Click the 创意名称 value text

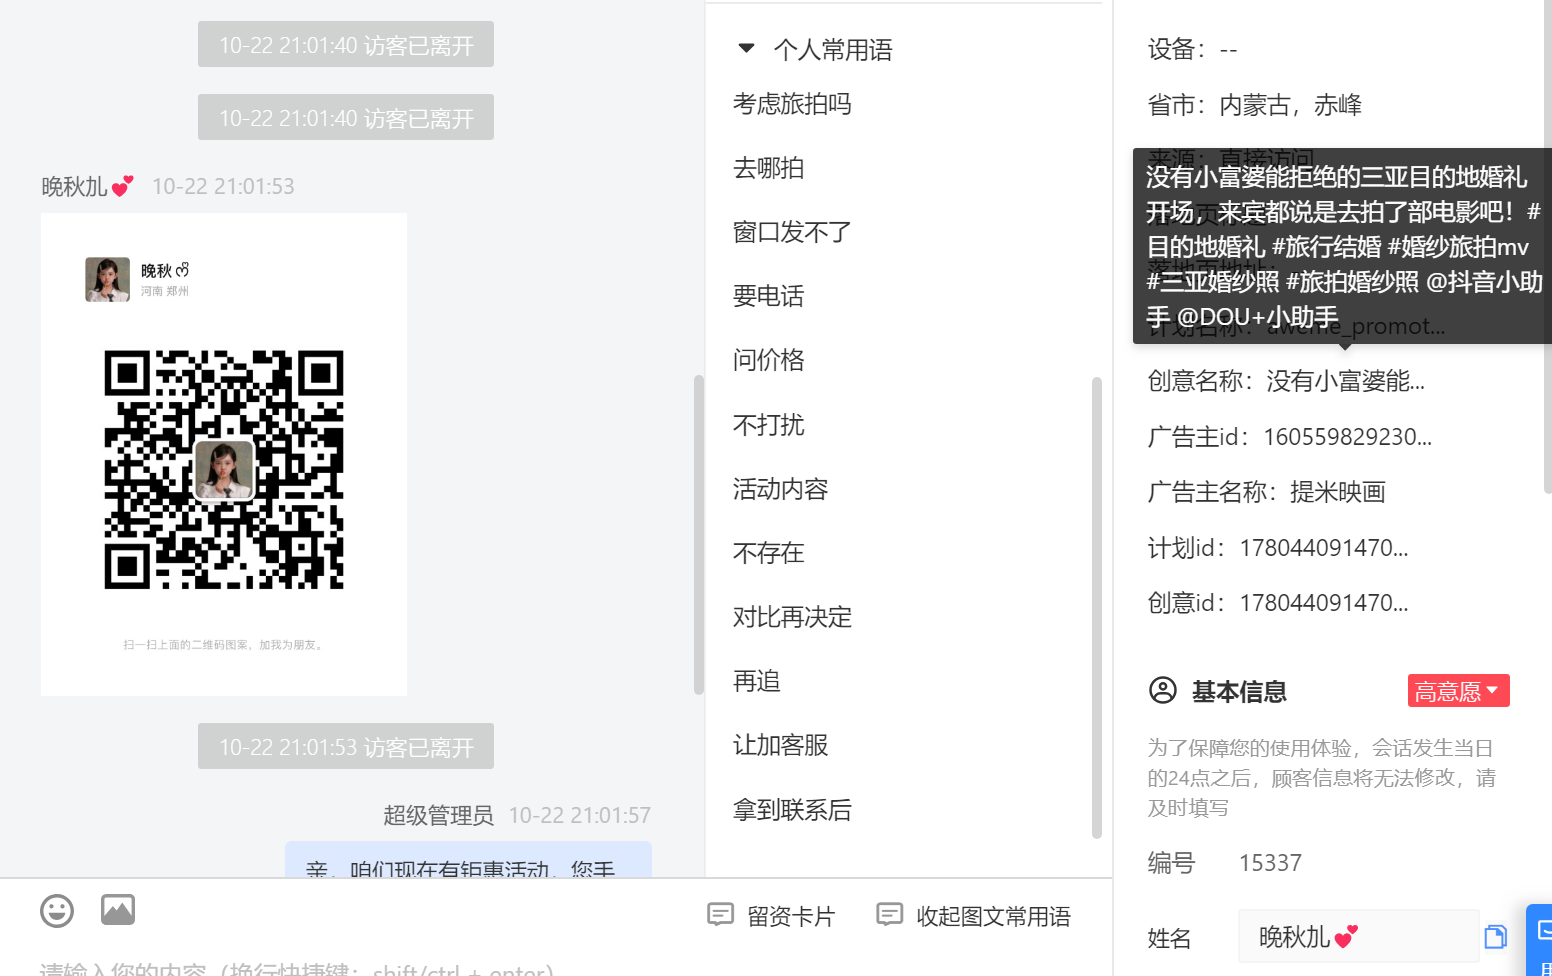pos(1345,381)
